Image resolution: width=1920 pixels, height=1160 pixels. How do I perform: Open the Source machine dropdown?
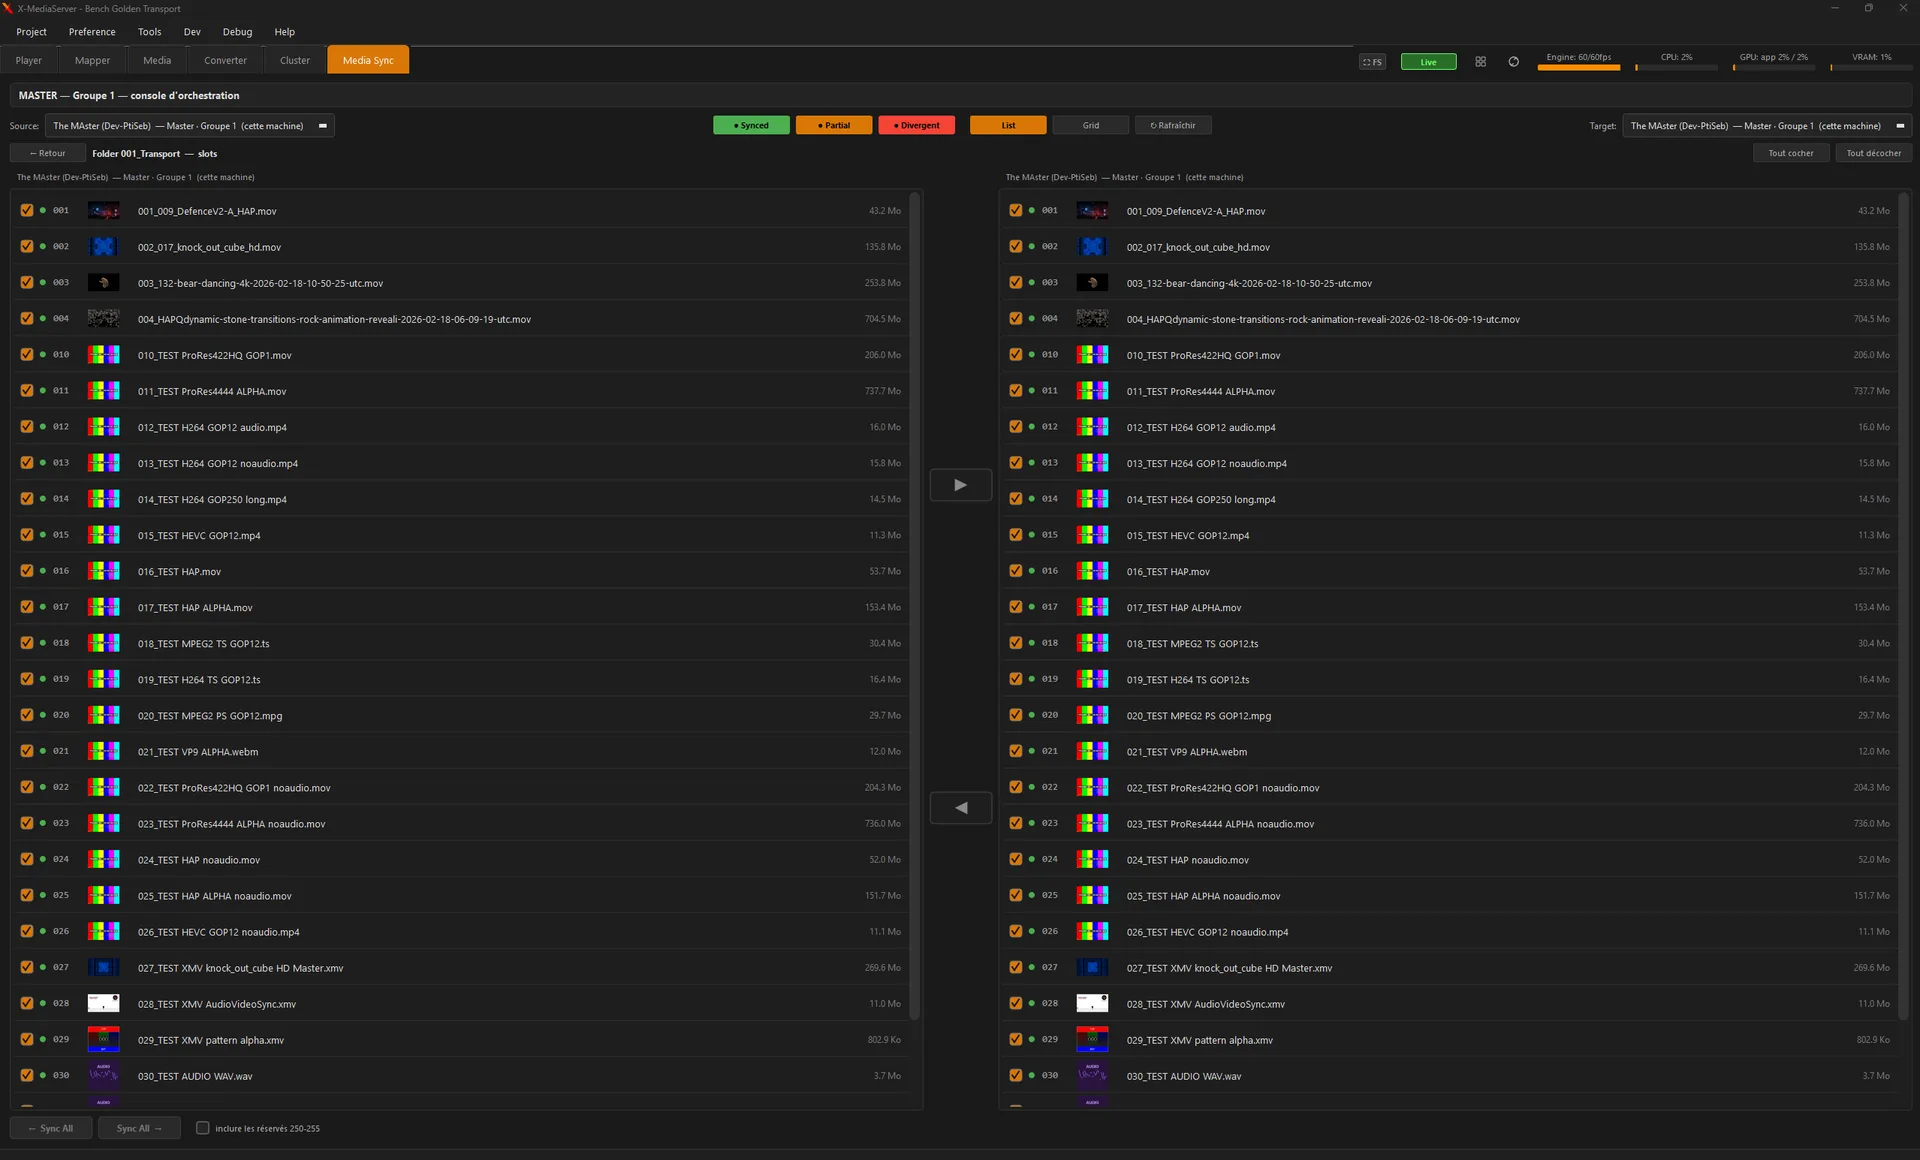[190, 126]
